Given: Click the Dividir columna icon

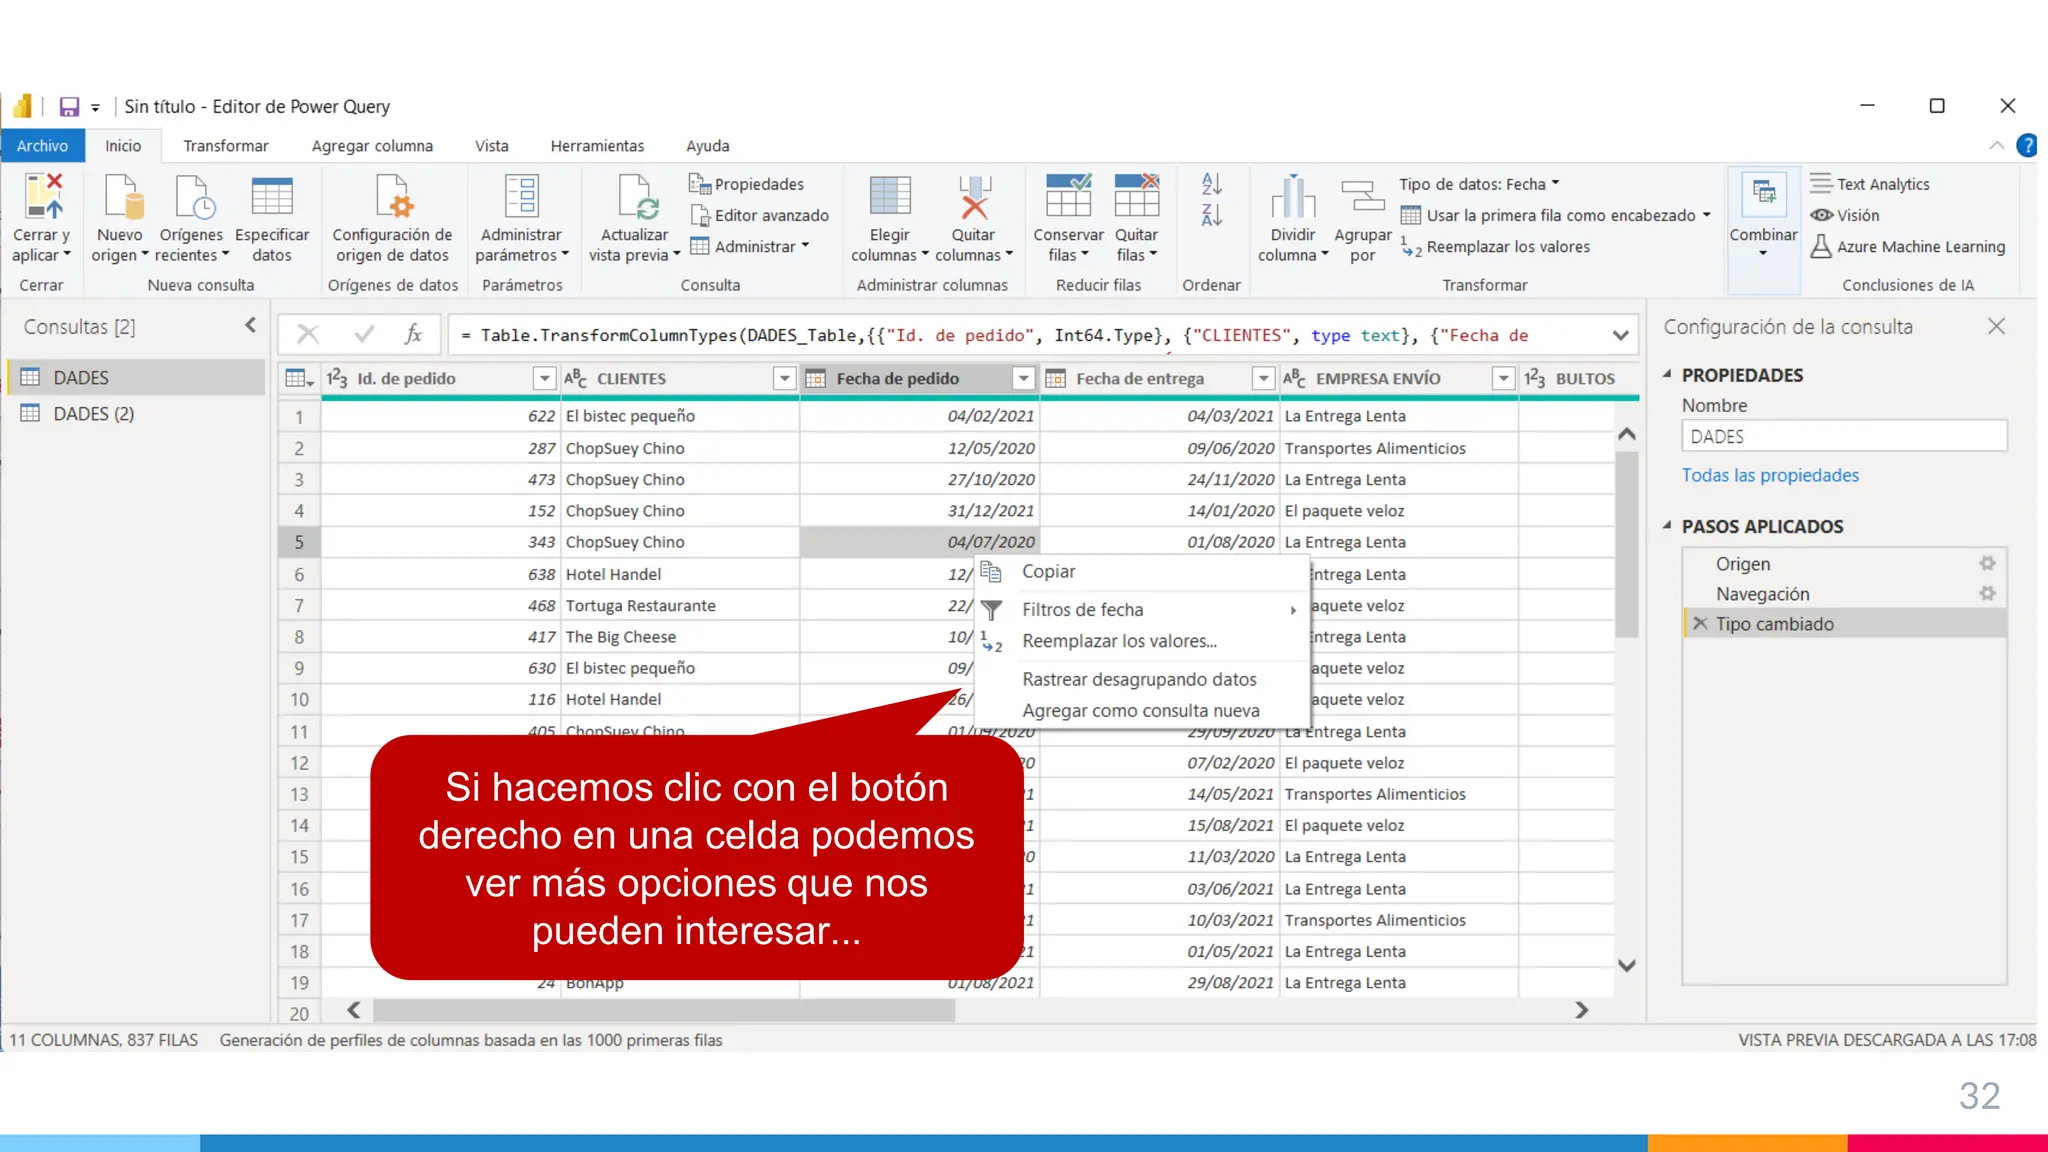Looking at the screenshot, I should pos(1292,196).
